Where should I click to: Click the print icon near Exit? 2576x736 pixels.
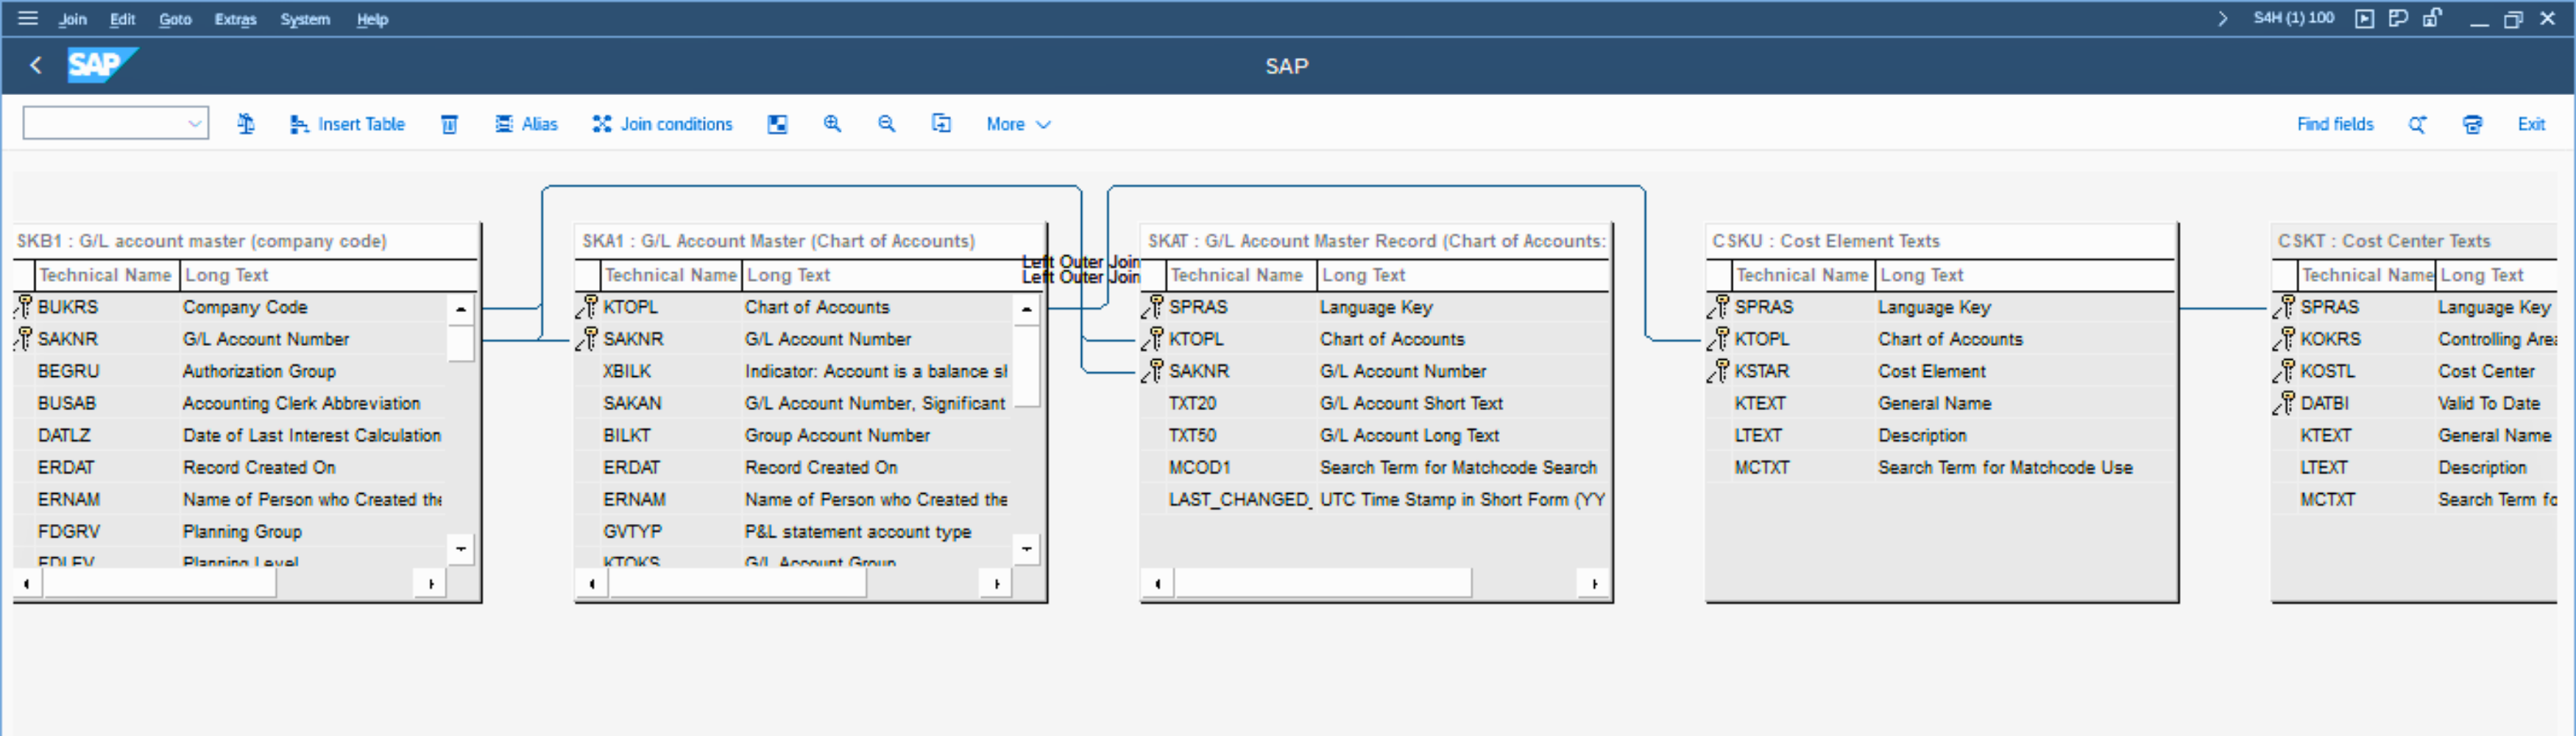click(x=2472, y=124)
